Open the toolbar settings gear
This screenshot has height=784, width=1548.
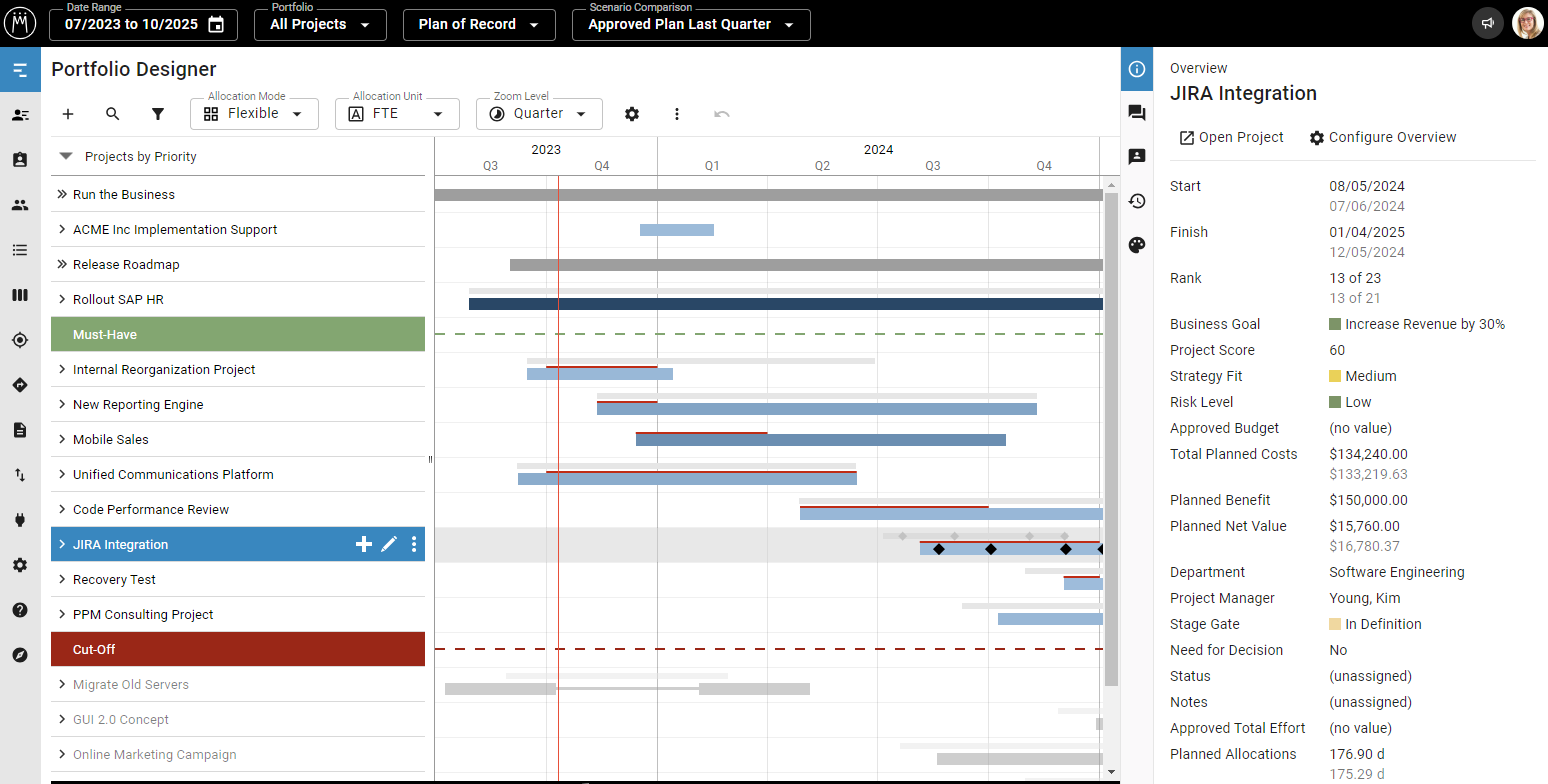632,114
